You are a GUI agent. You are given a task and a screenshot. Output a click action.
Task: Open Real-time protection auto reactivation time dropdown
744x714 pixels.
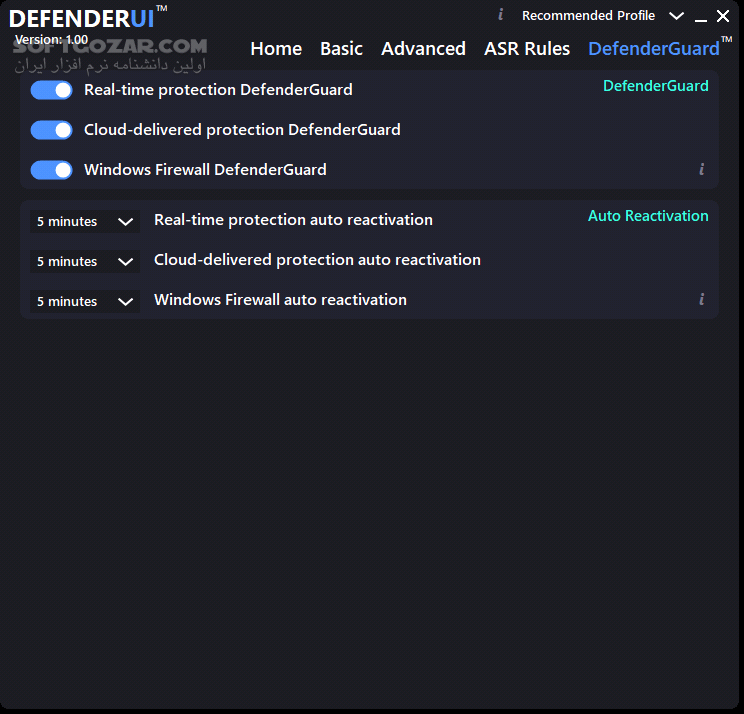pos(85,221)
